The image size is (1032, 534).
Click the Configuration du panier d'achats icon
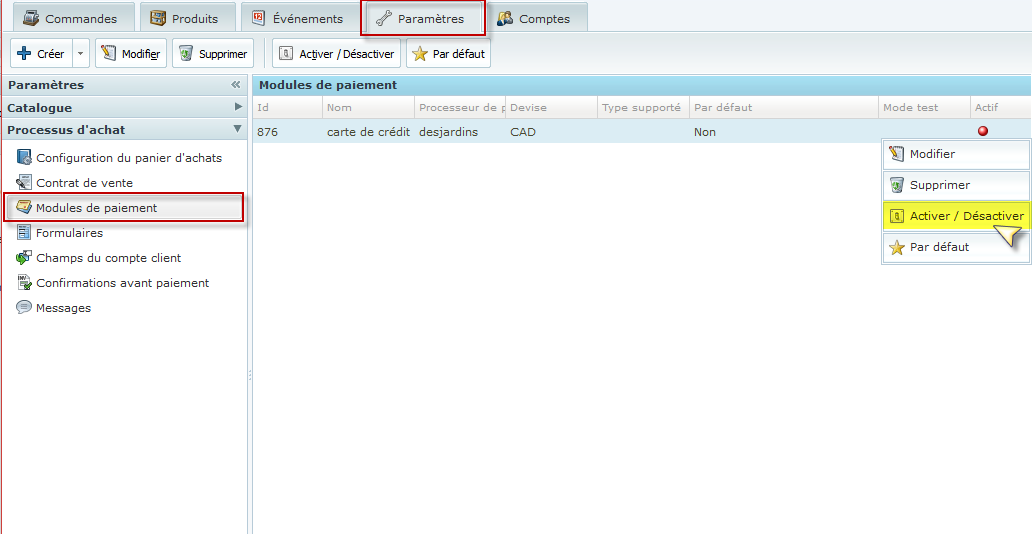[24, 157]
